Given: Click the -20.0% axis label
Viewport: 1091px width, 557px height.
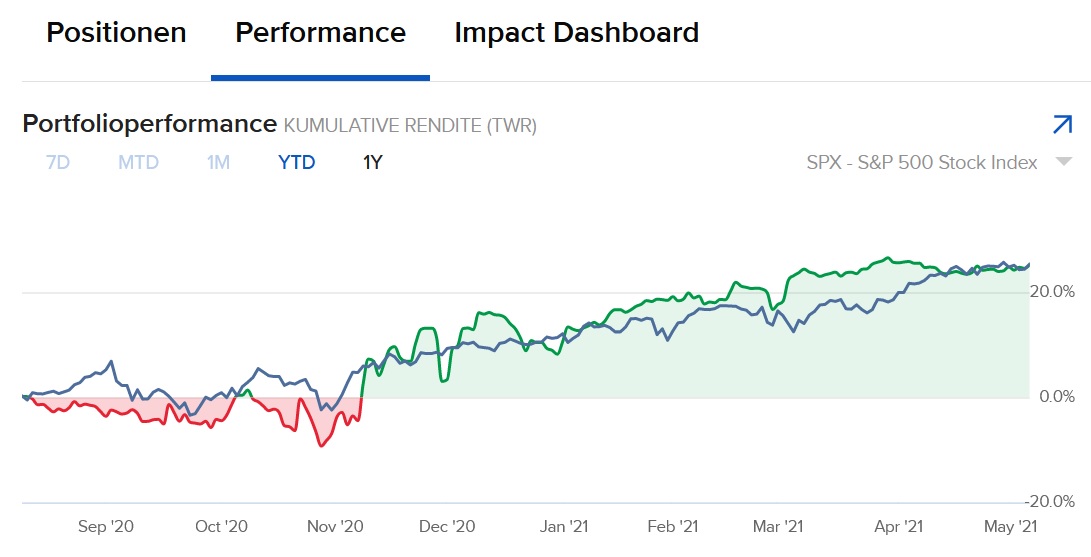Looking at the screenshot, I should pyautogui.click(x=1051, y=502).
